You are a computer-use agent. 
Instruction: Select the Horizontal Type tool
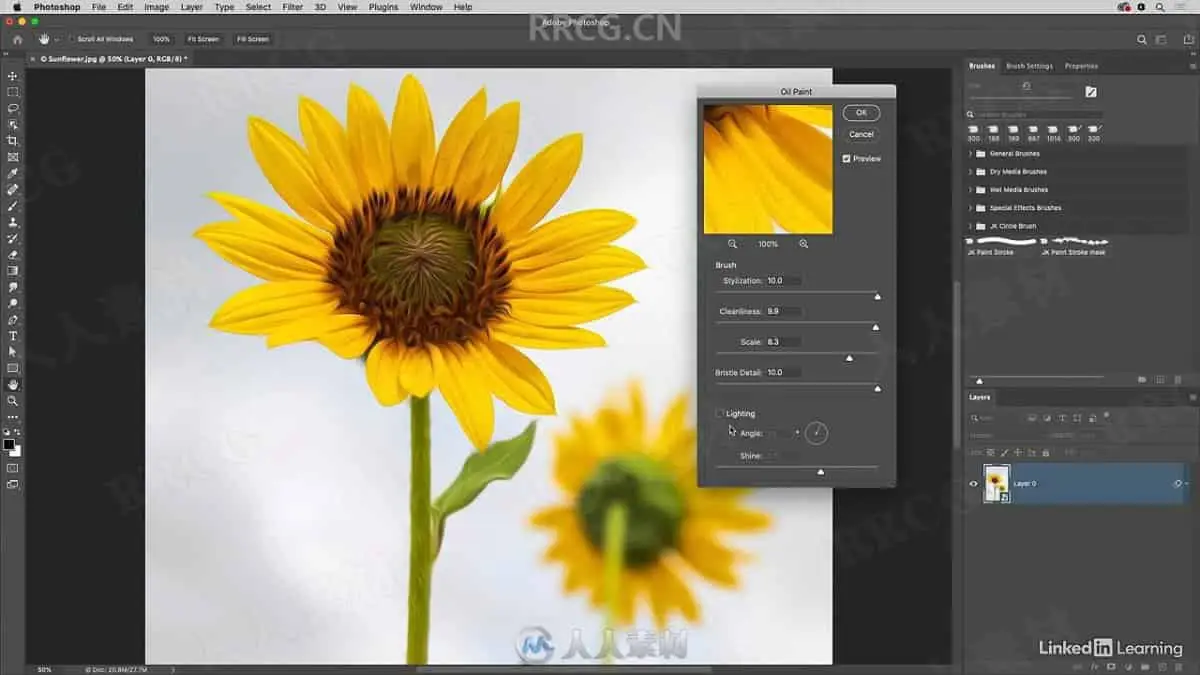click(12, 336)
